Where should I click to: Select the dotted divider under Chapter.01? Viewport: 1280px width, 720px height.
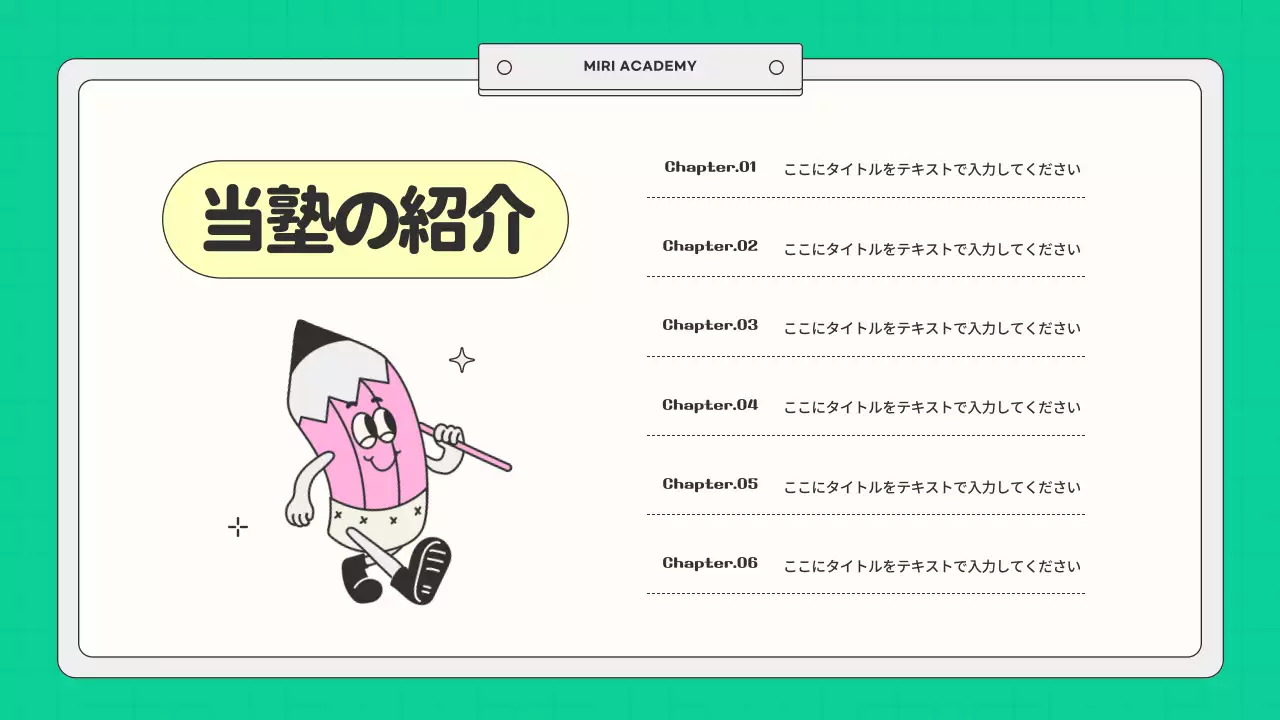pos(866,196)
